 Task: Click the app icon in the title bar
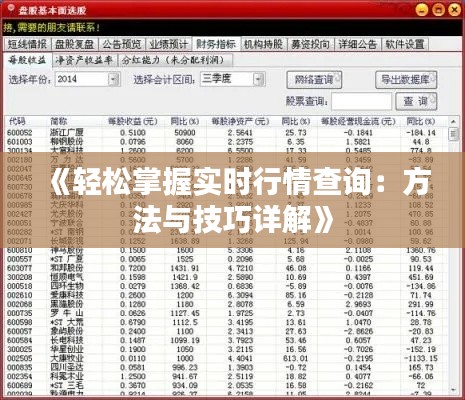pyautogui.click(x=10, y=9)
